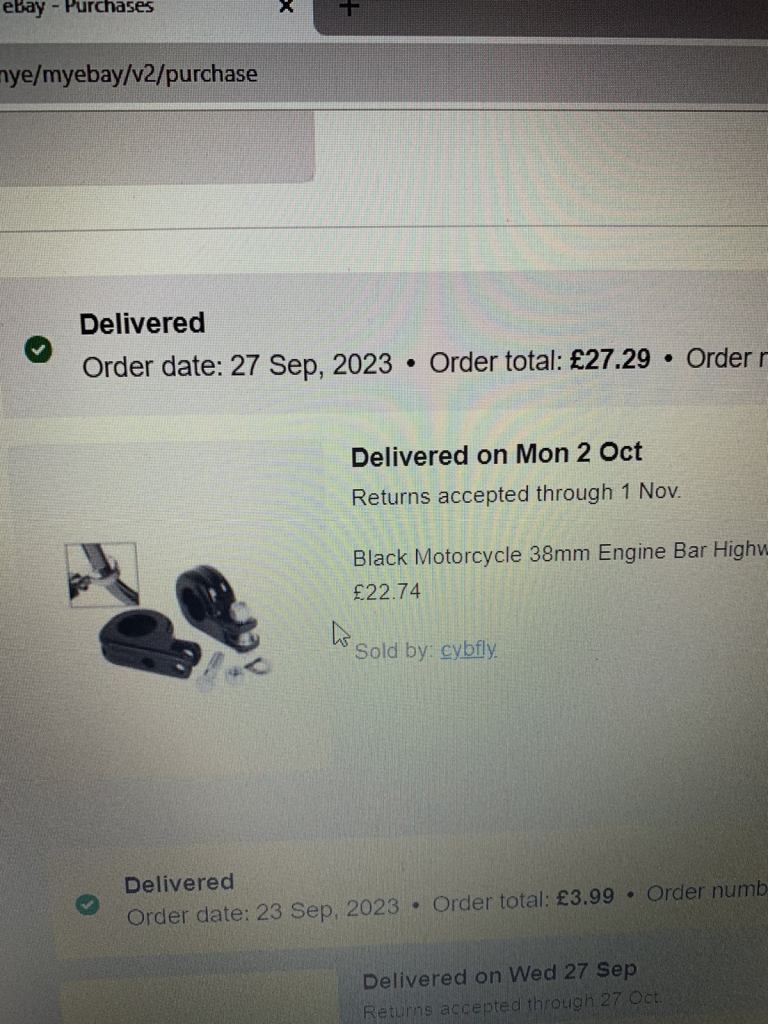The image size is (768, 1024).
Task: Open seller cybfly's profile link
Action: (468, 650)
